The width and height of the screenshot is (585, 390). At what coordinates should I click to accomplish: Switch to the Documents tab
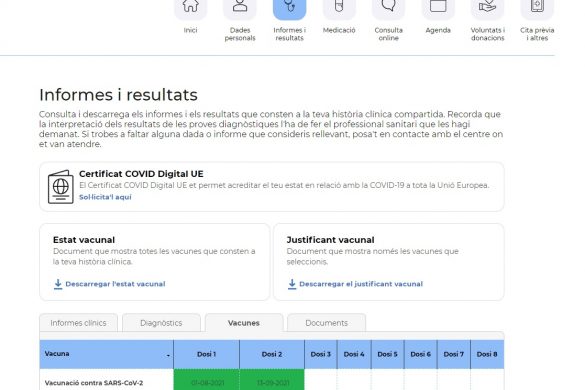(x=326, y=323)
